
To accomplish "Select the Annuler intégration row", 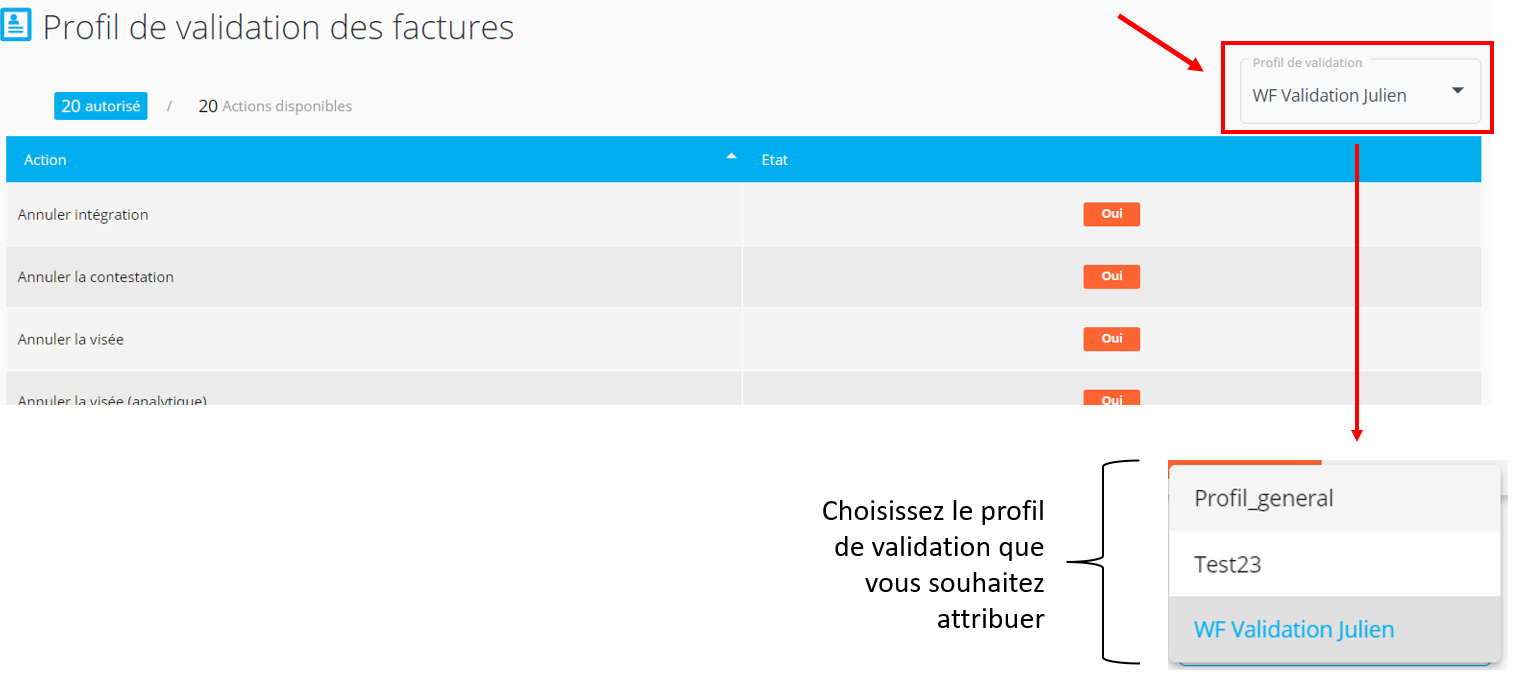I will click(x=743, y=214).
